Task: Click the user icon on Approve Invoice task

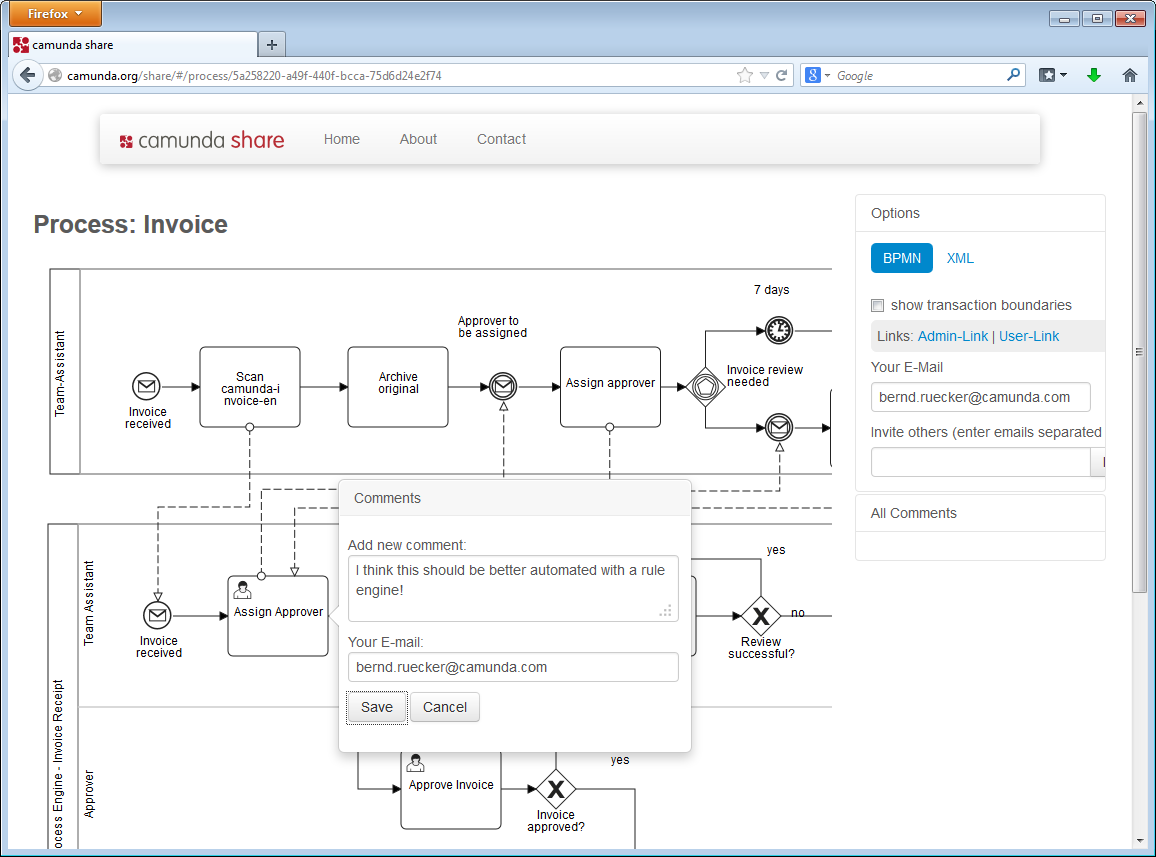Action: pyautogui.click(x=416, y=763)
